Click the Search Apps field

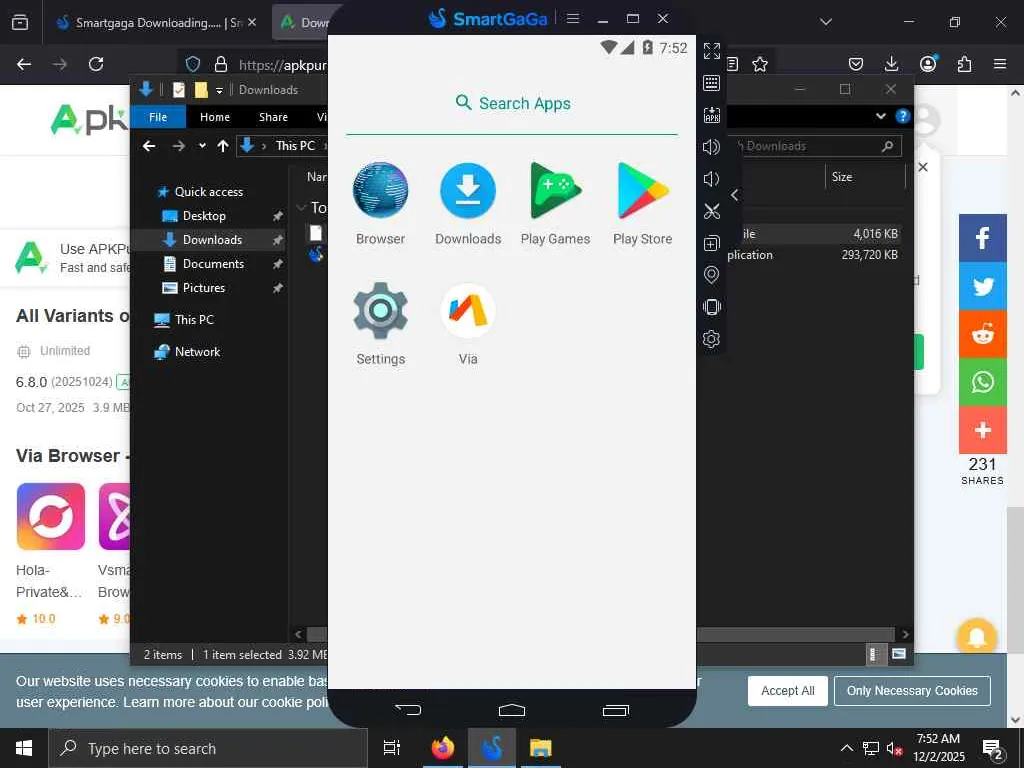[512, 103]
